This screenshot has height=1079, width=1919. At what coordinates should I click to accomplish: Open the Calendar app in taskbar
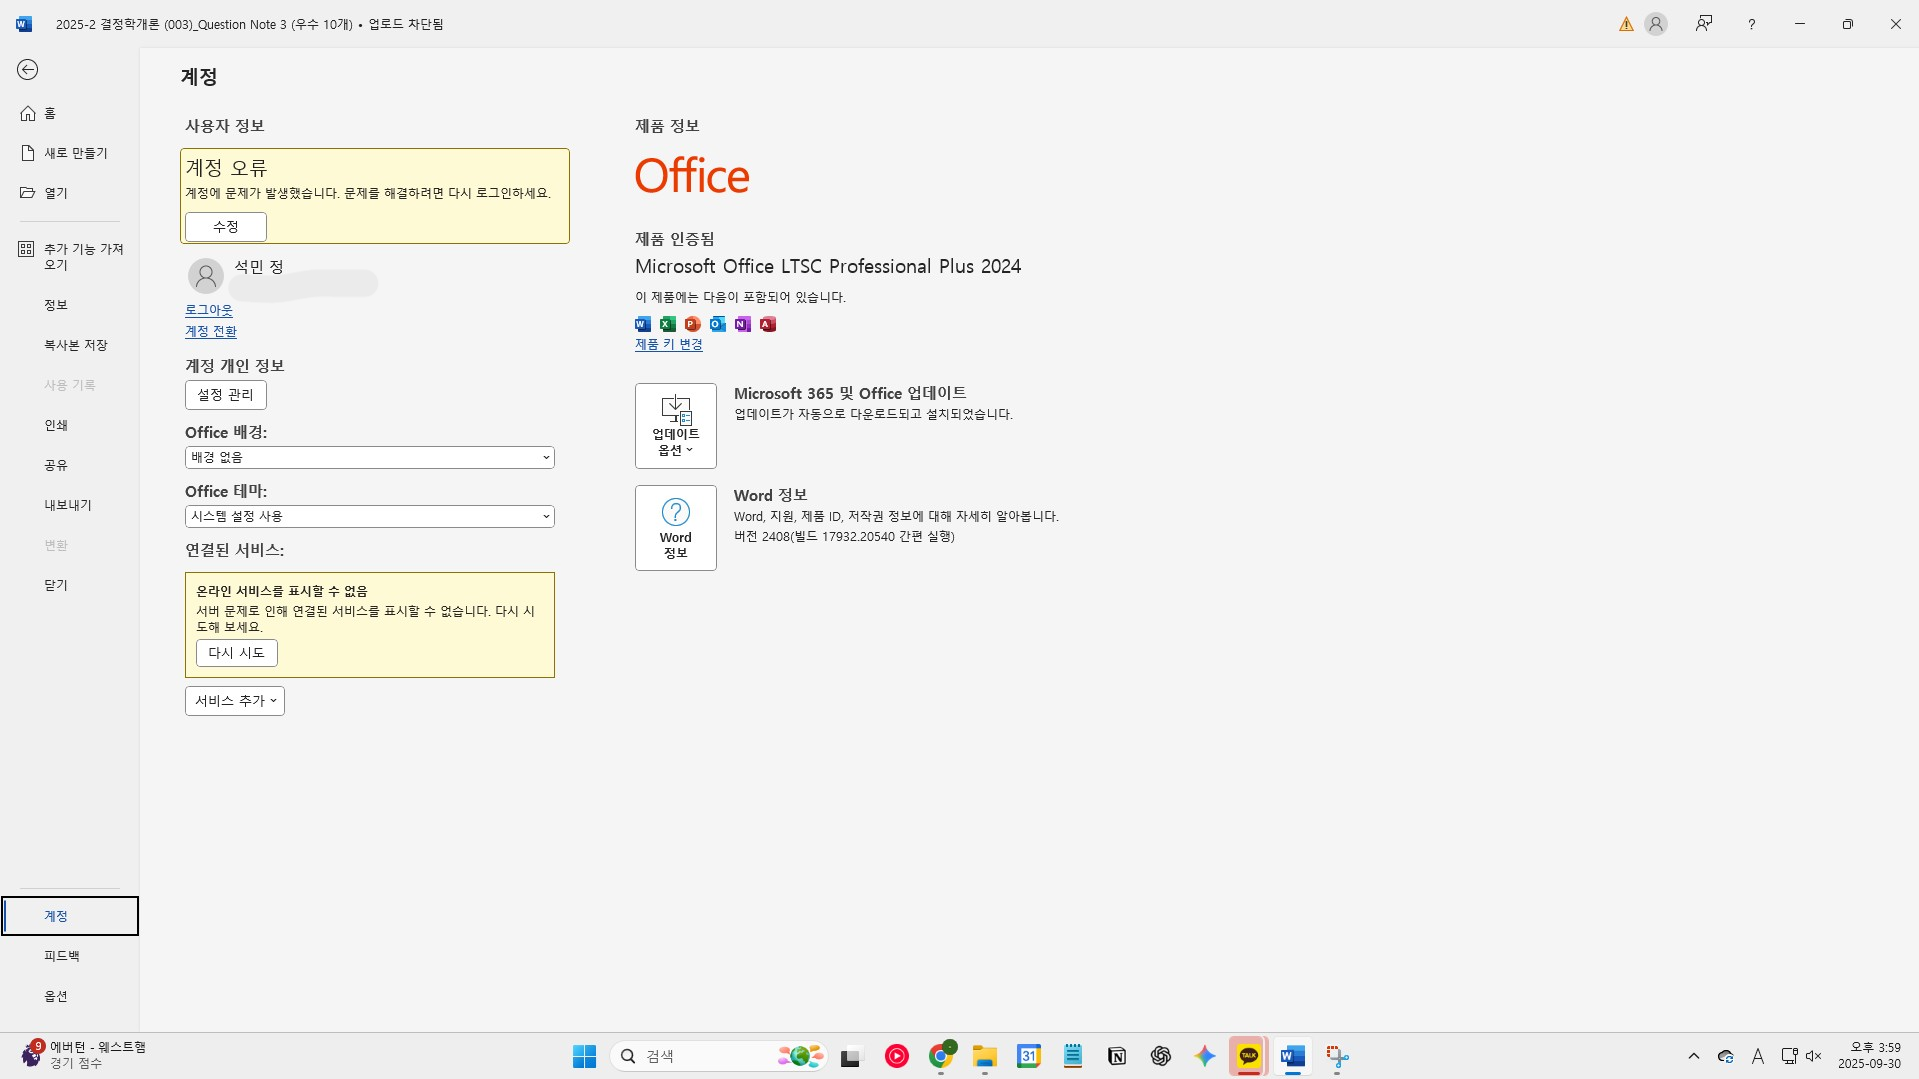(1029, 1056)
